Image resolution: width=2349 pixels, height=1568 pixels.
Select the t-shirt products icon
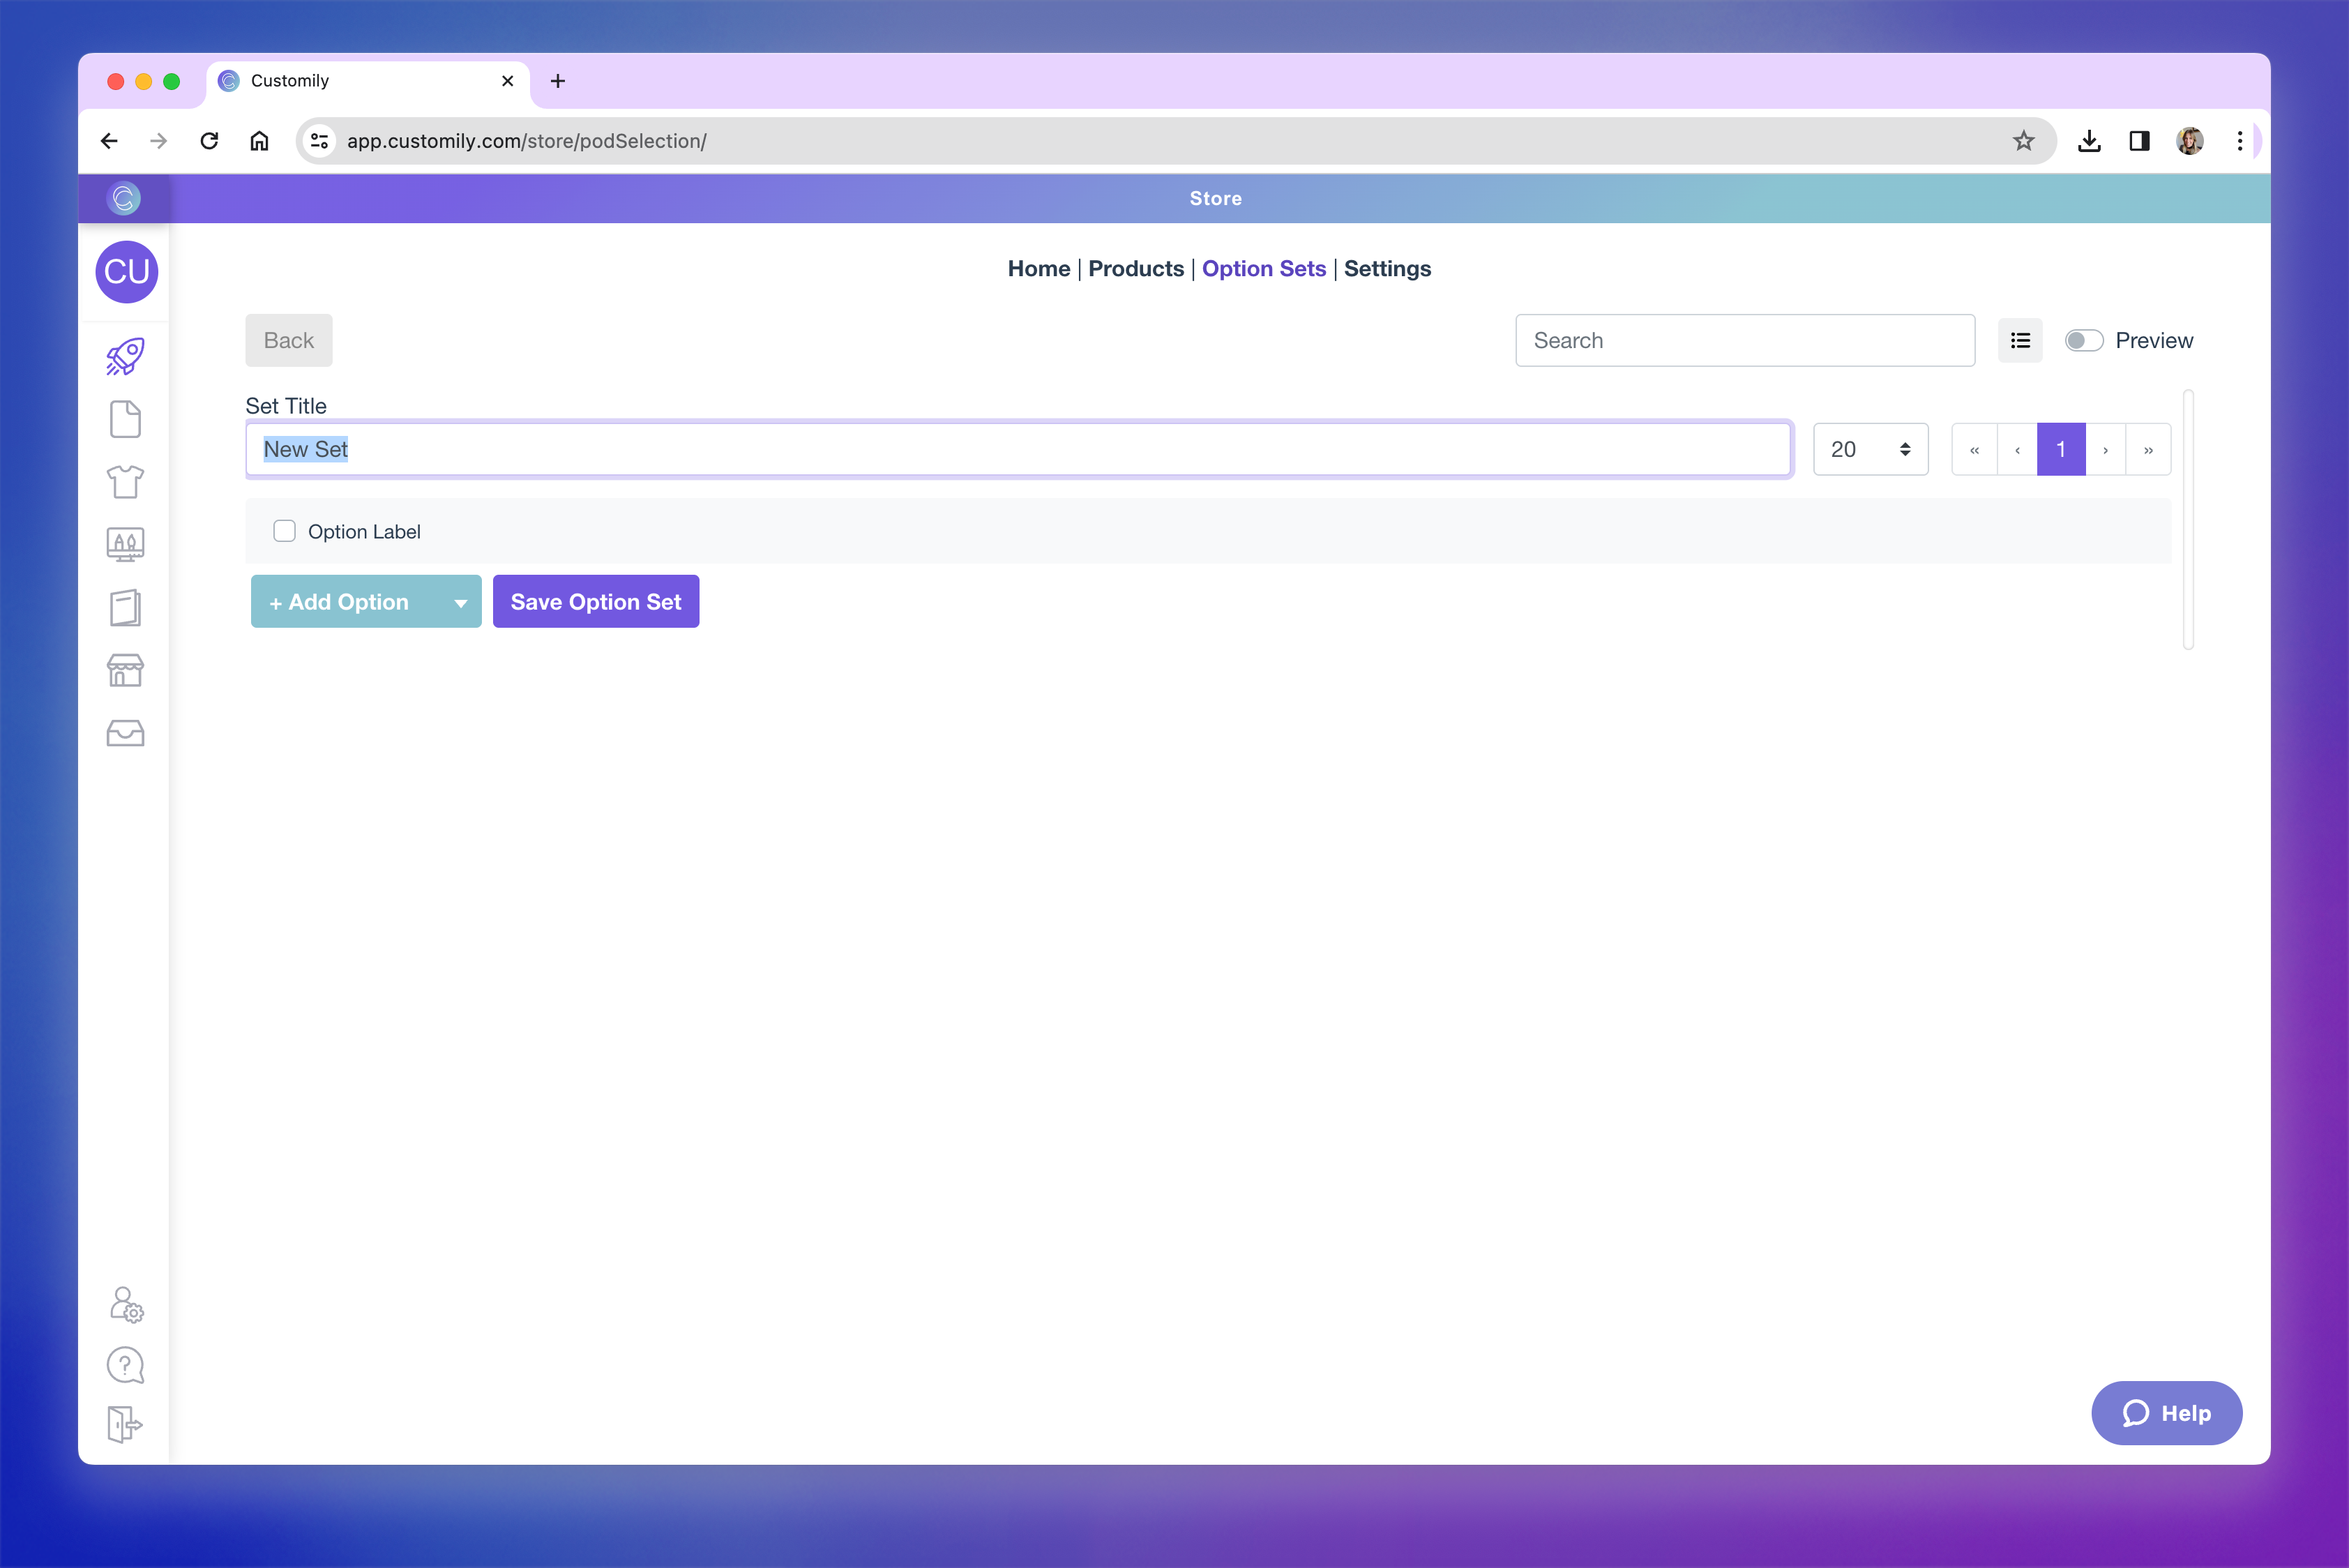tap(125, 482)
